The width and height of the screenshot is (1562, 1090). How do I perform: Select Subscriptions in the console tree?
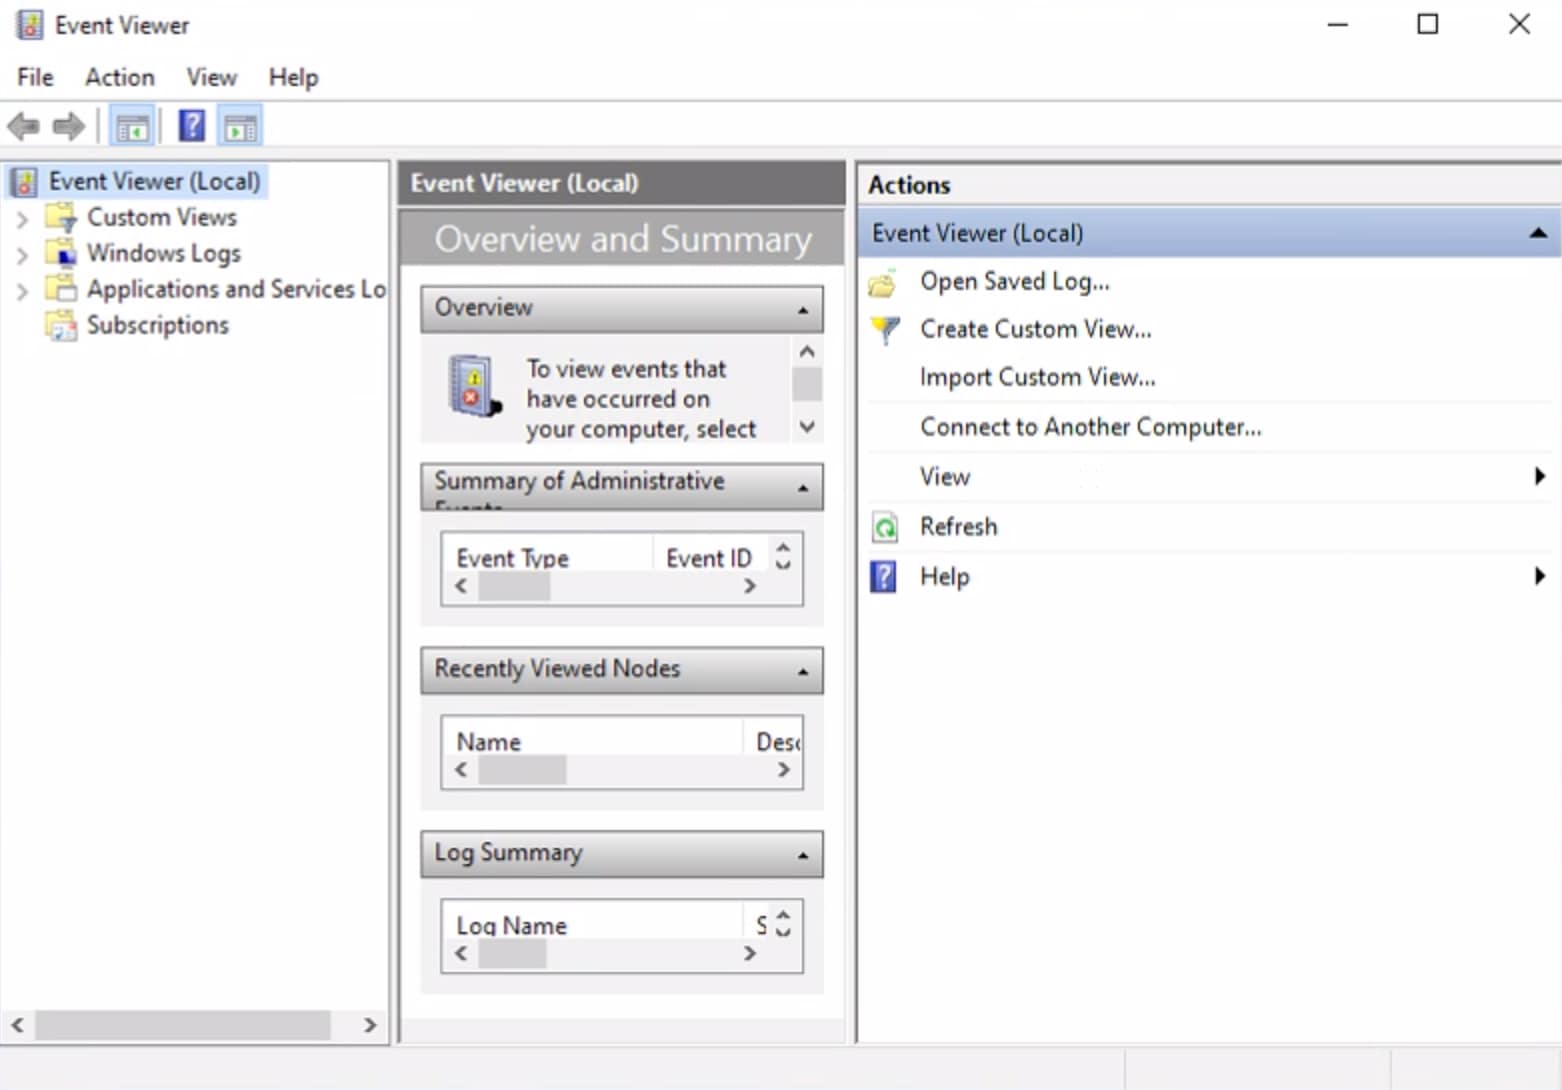(x=157, y=325)
